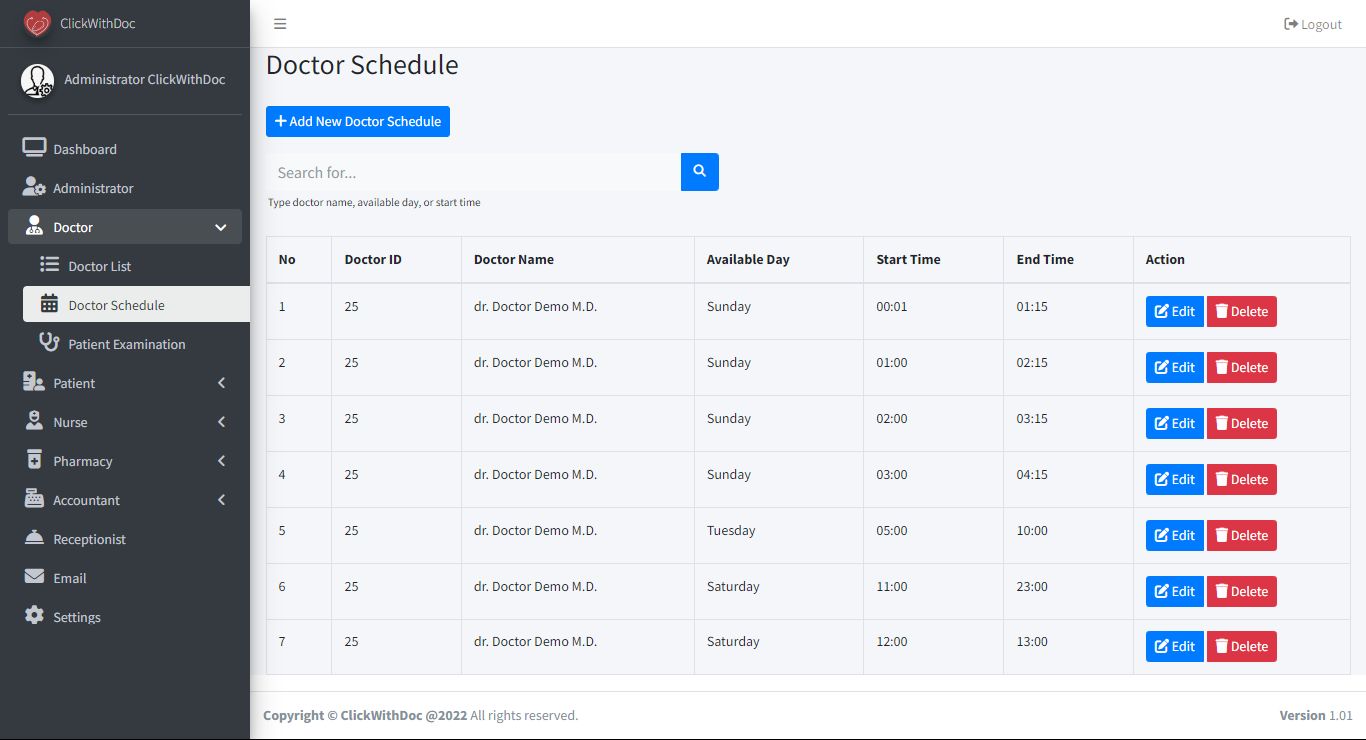Screen dimensions: 1366x740
Task: Click the Search for input field
Action: (x=473, y=172)
